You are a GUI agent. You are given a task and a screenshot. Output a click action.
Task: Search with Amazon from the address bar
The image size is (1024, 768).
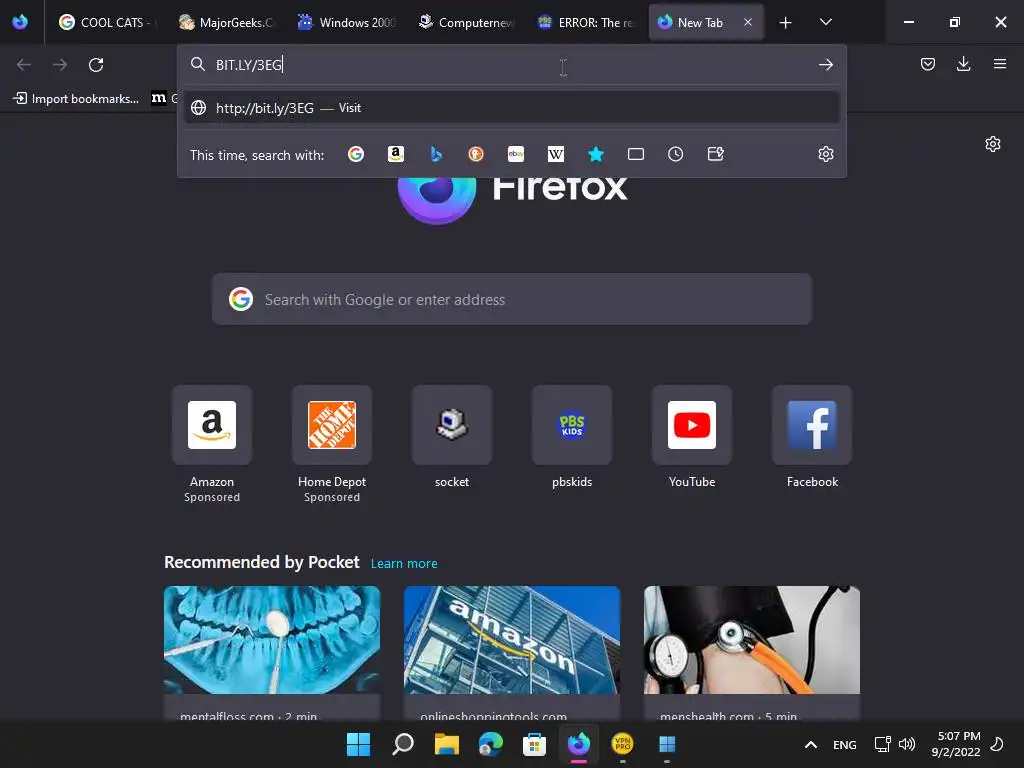point(396,154)
